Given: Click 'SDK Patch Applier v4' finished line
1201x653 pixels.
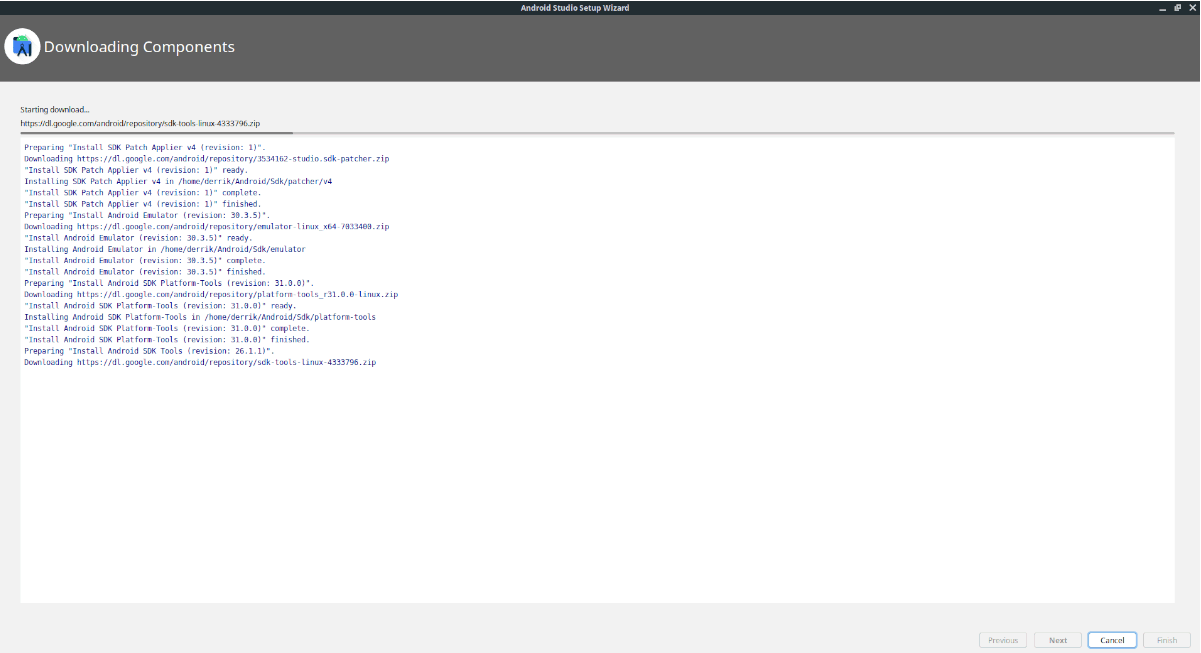Looking at the screenshot, I should point(142,204).
